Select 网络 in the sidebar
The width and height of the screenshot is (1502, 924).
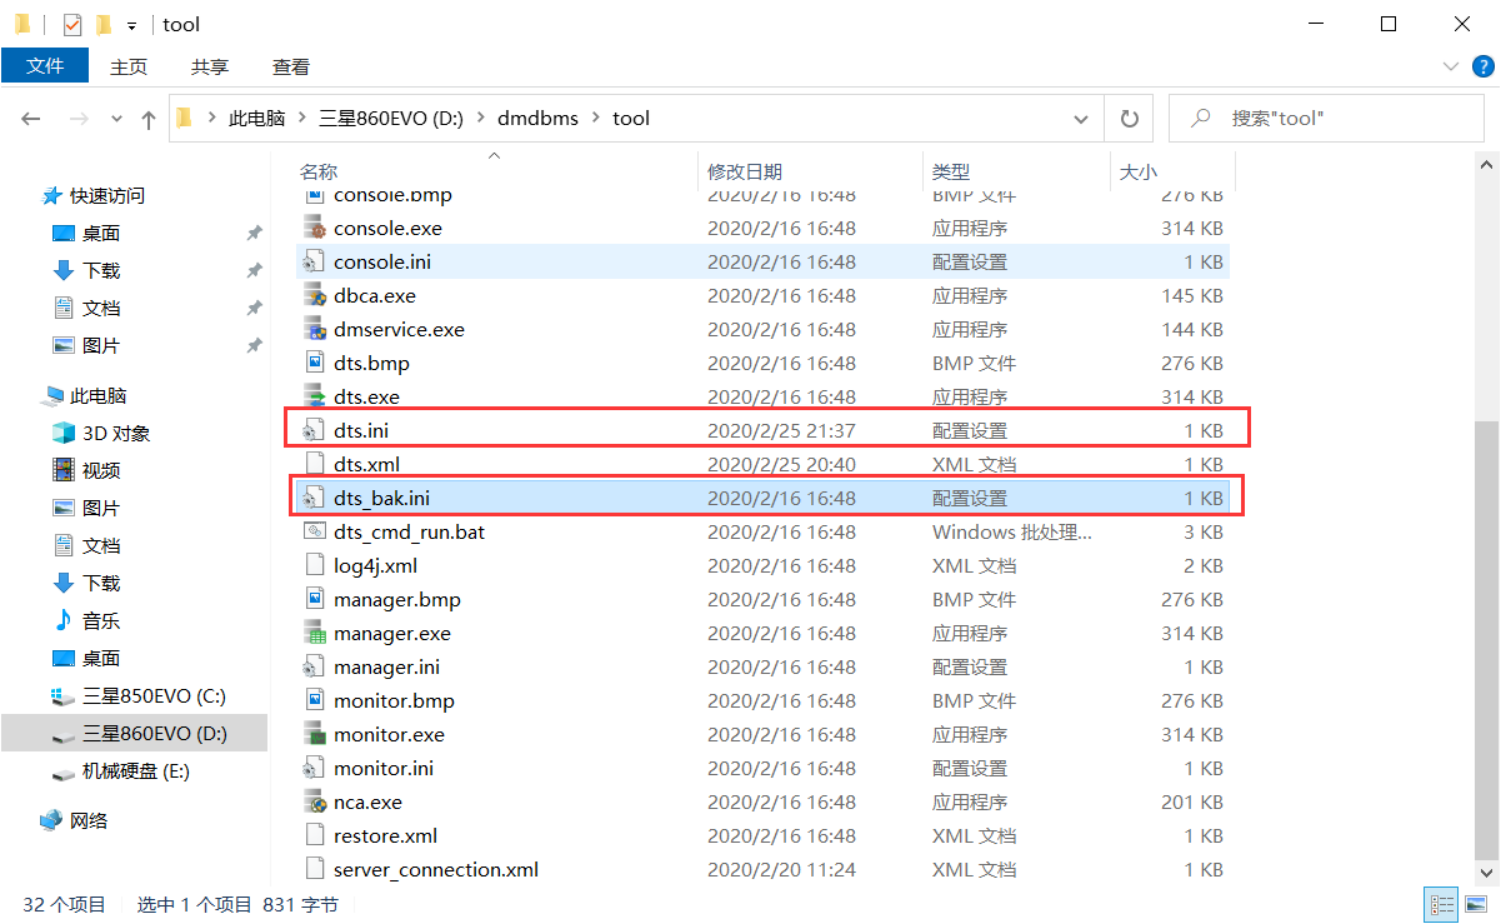[x=87, y=820]
